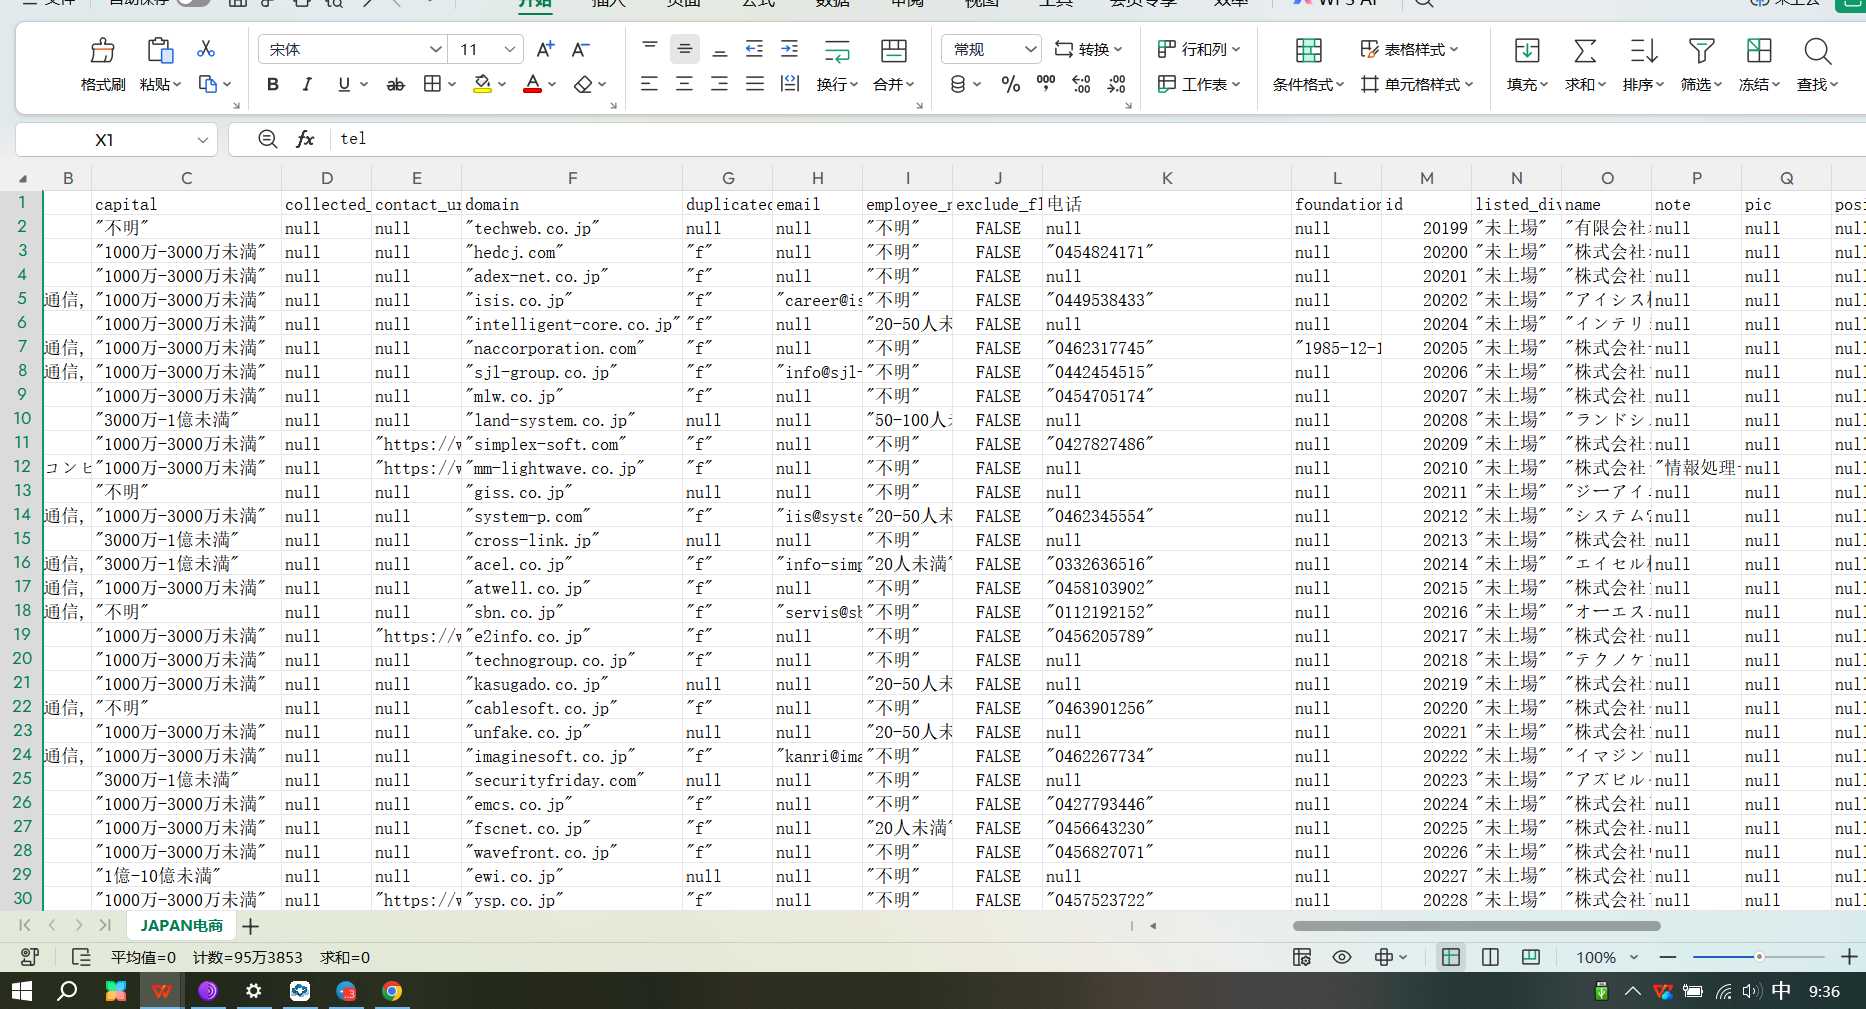
Task: Click the horizontal scrollbar thumb
Action: (1476, 926)
